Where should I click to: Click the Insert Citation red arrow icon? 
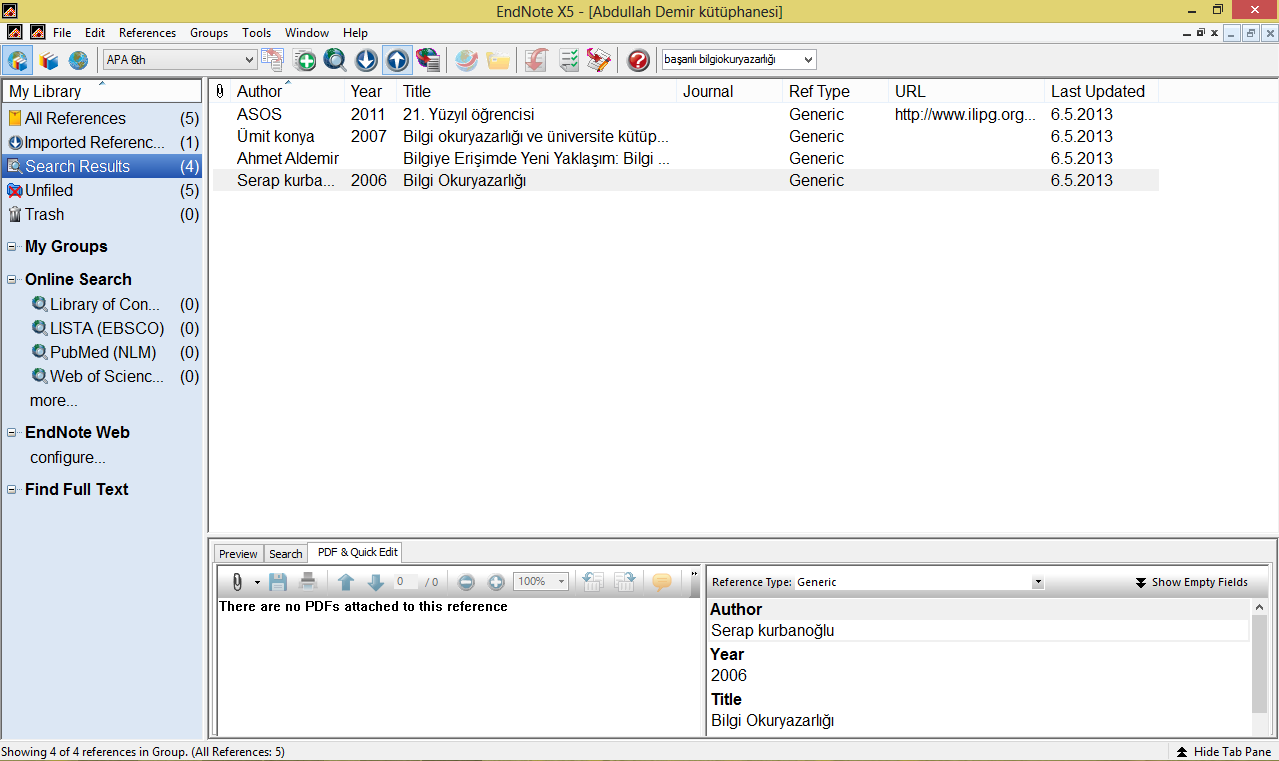pos(536,60)
